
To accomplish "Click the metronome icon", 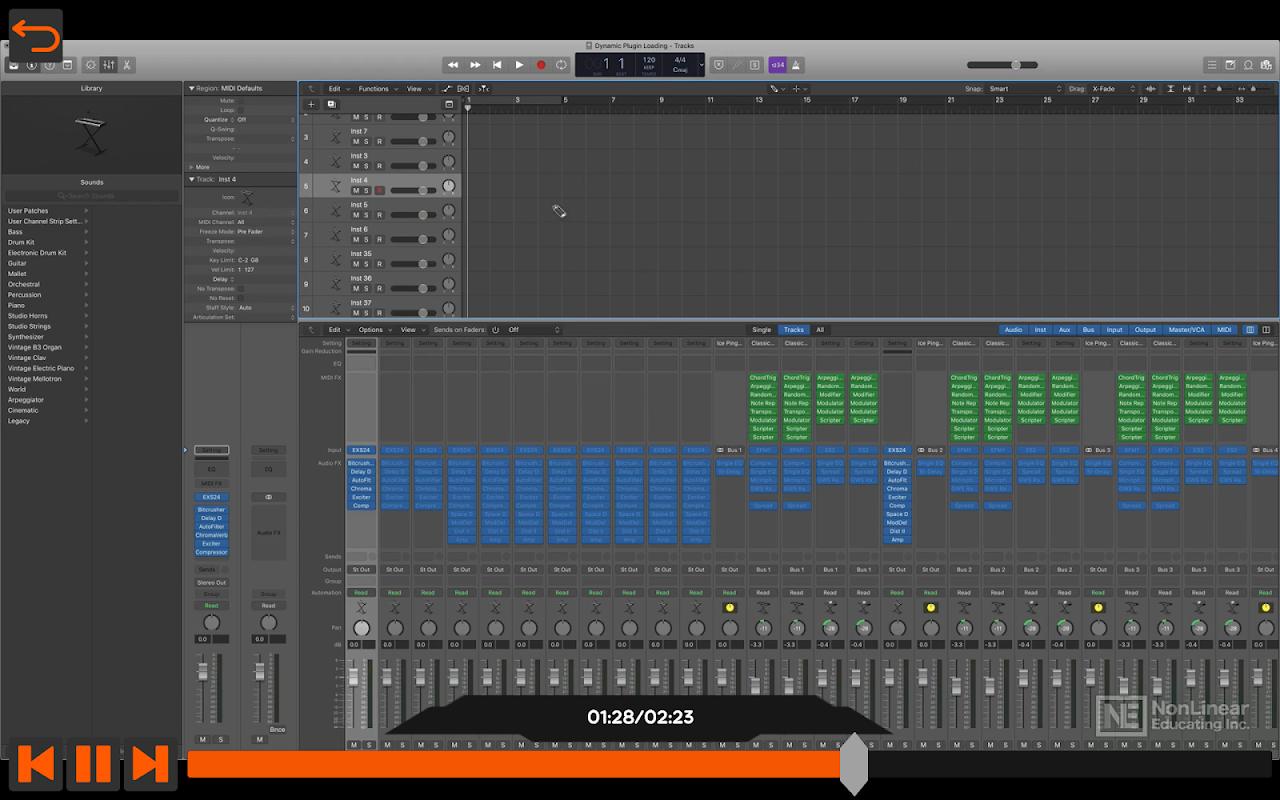I will pyautogui.click(x=796, y=65).
